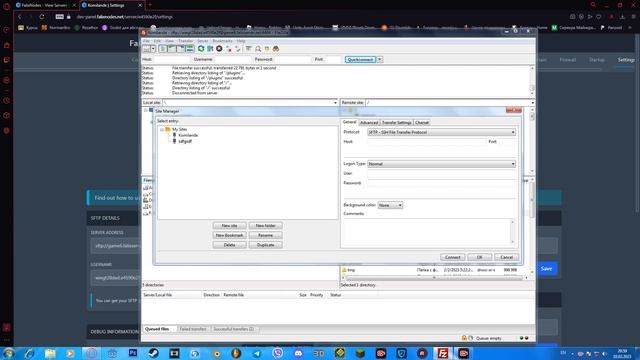Switch to the Successful transfers tab
640x360 pixels.
point(234,329)
